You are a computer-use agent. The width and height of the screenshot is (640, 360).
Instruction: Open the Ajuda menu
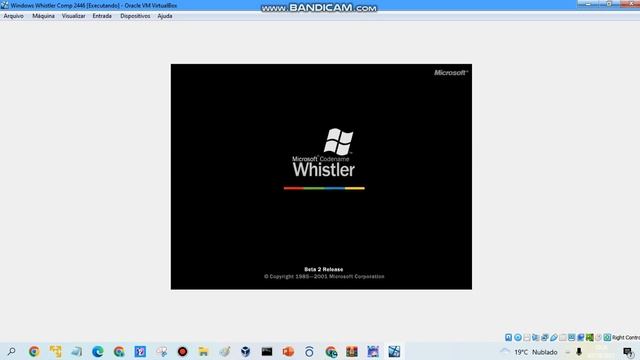click(x=165, y=16)
